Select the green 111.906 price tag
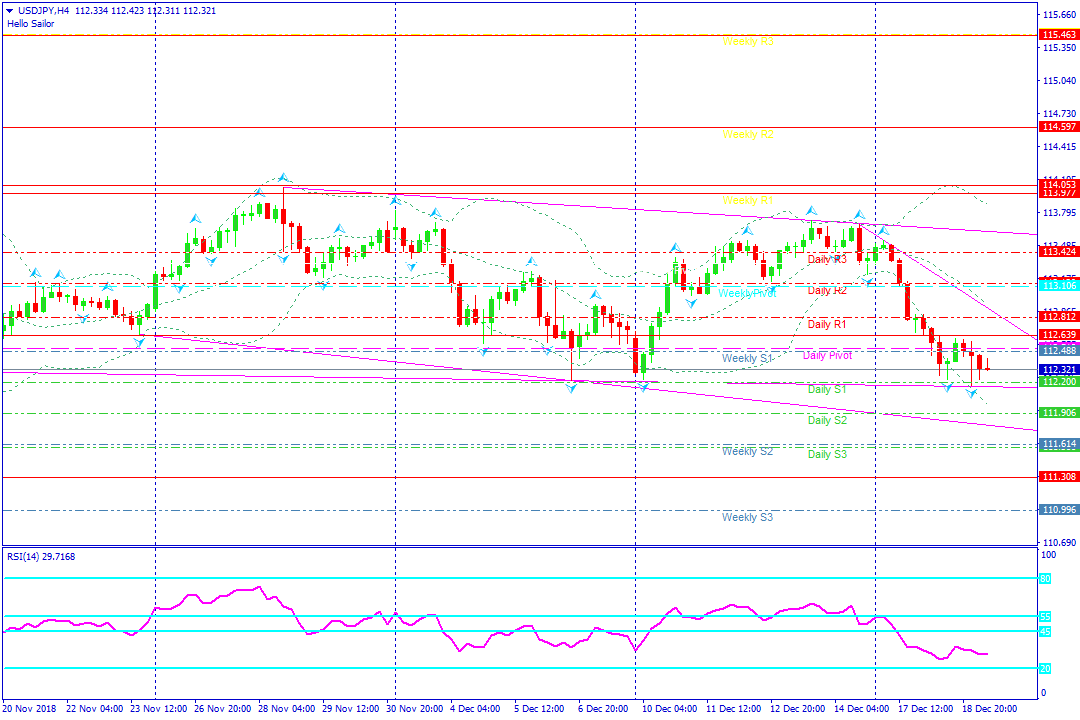 1058,413
